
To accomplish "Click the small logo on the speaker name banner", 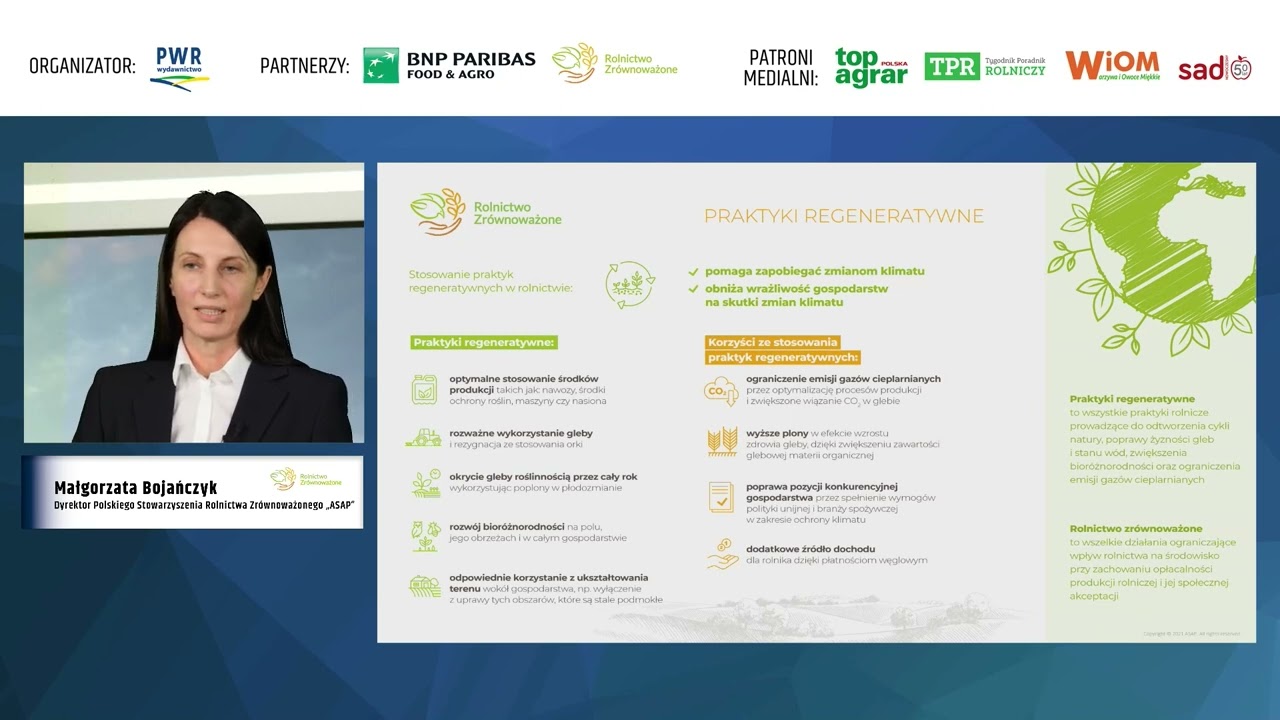I will 306,478.
